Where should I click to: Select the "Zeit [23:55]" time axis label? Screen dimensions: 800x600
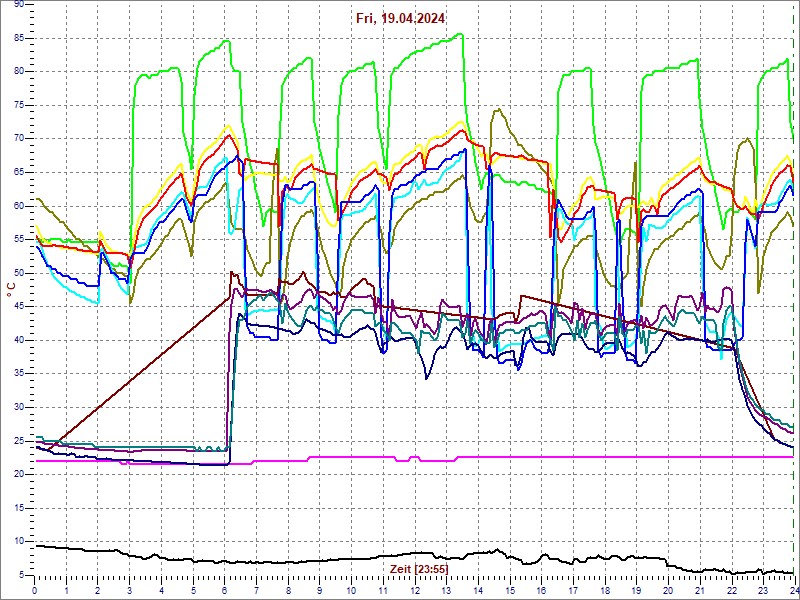[419, 568]
